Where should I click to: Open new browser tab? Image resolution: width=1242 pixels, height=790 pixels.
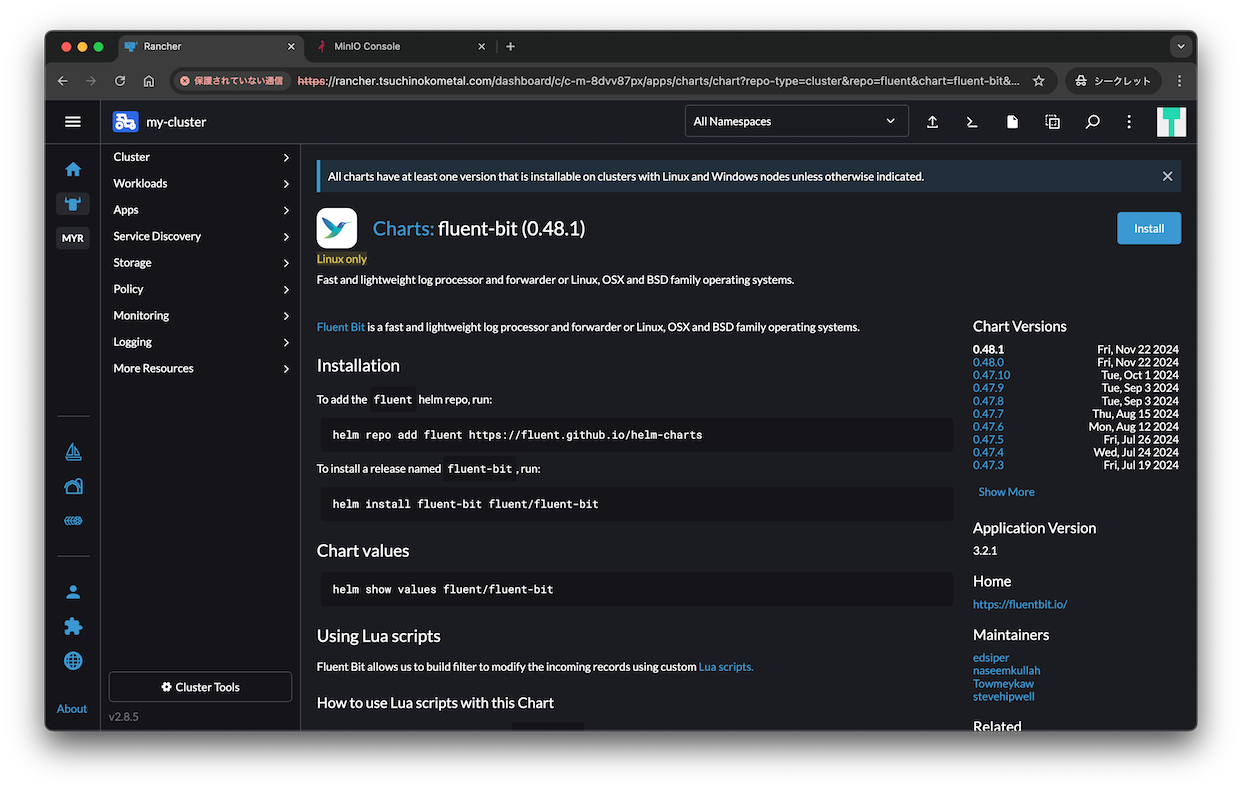[510, 46]
